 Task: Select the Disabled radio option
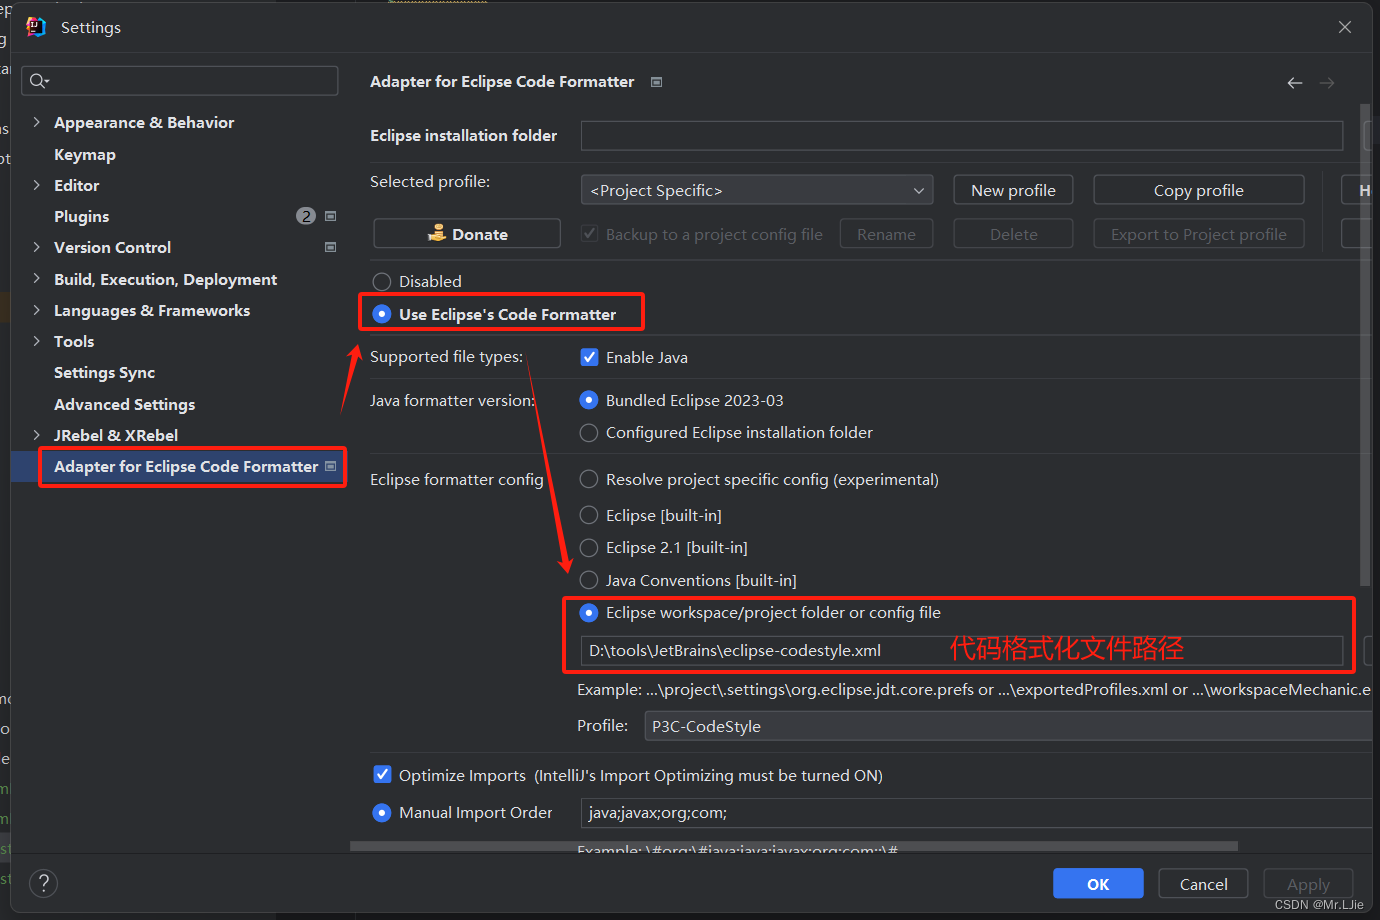(x=382, y=282)
